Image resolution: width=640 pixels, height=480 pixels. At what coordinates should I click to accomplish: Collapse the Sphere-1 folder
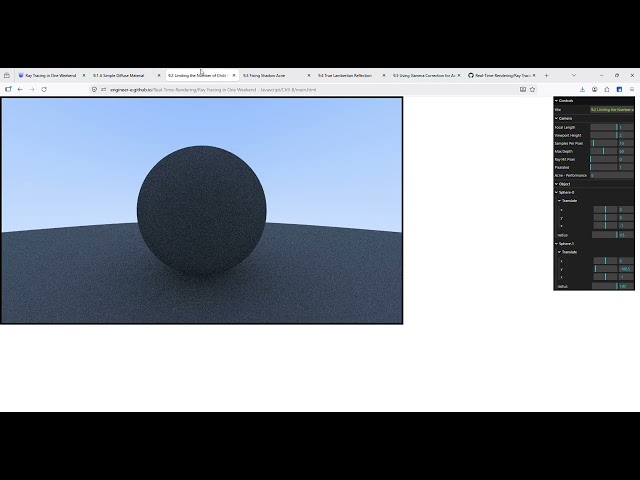[x=594, y=244]
